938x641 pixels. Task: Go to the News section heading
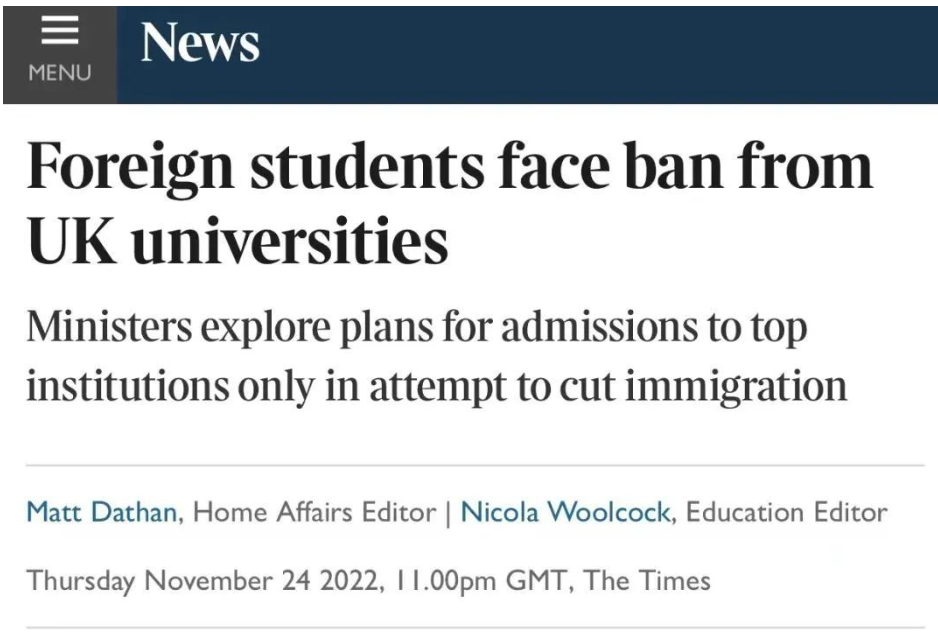200,44
